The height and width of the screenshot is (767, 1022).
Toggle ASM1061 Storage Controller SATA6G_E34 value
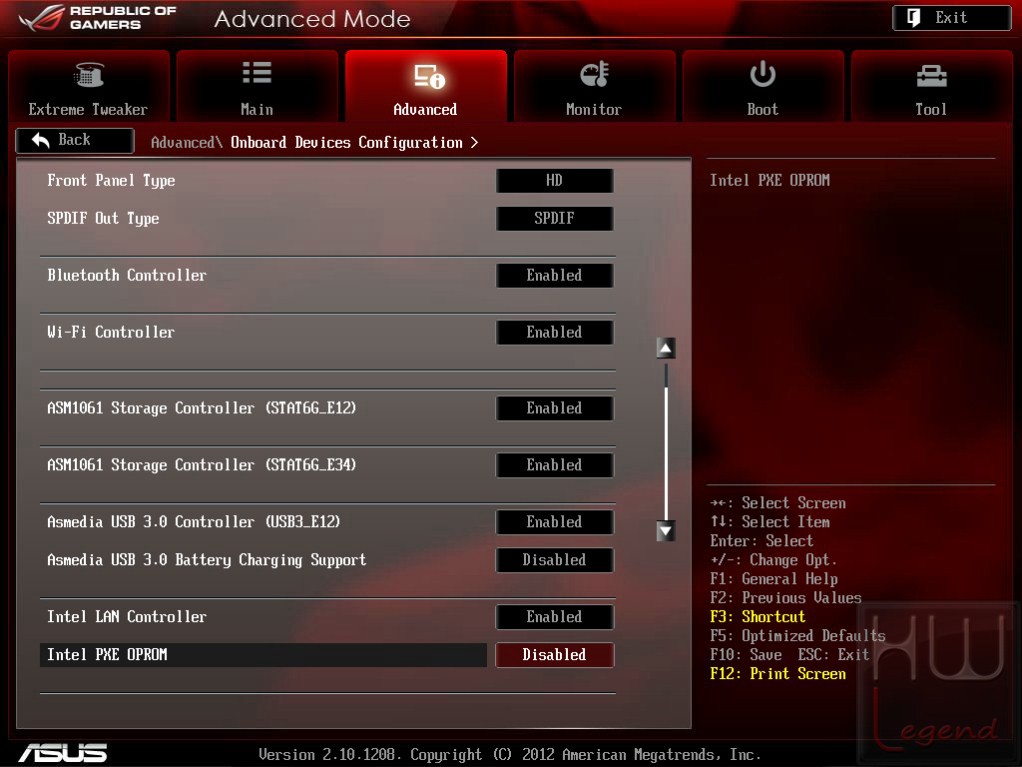coord(554,465)
